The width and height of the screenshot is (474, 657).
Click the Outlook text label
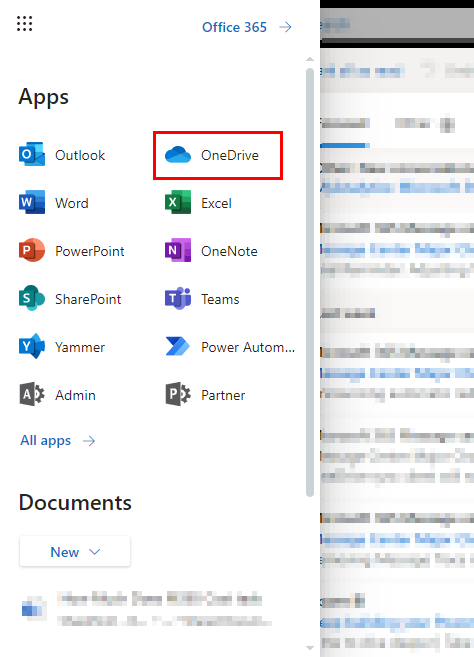(x=80, y=155)
